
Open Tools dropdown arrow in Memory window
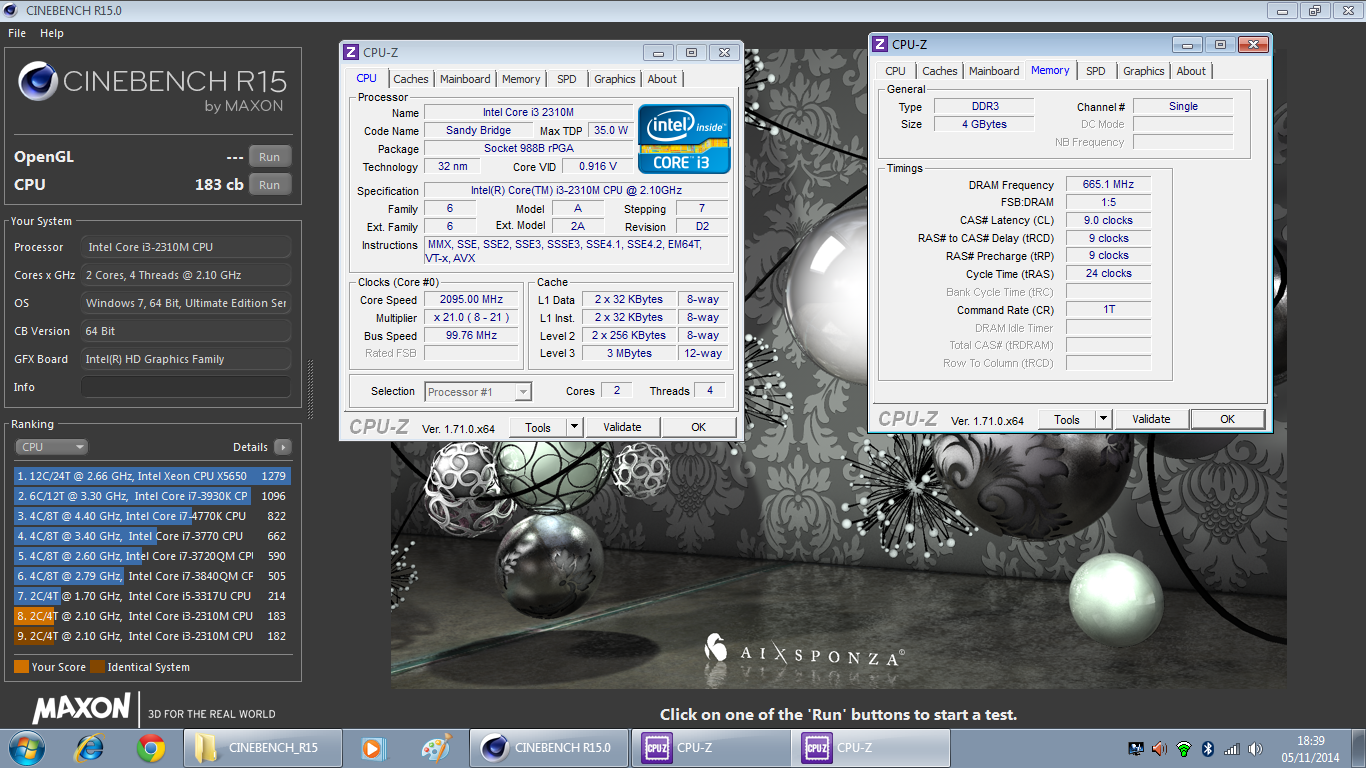(1103, 419)
